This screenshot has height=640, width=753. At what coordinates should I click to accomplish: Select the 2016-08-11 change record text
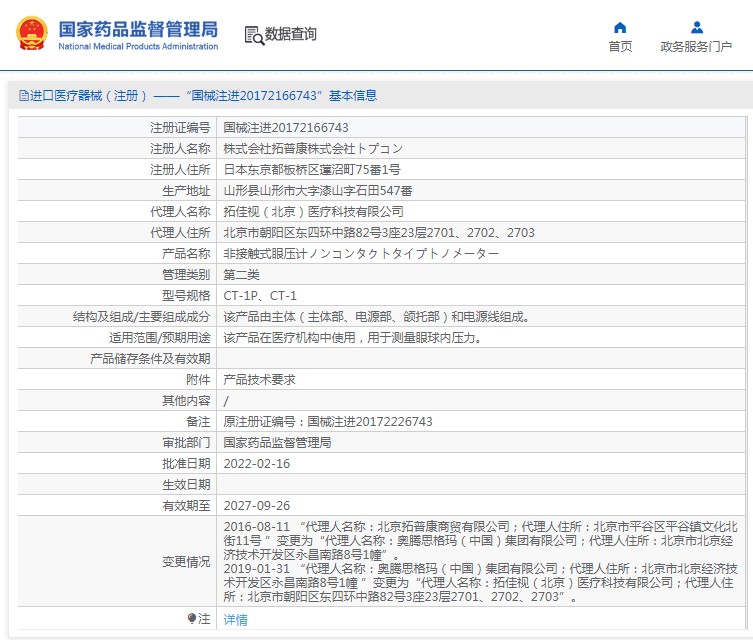coord(480,541)
